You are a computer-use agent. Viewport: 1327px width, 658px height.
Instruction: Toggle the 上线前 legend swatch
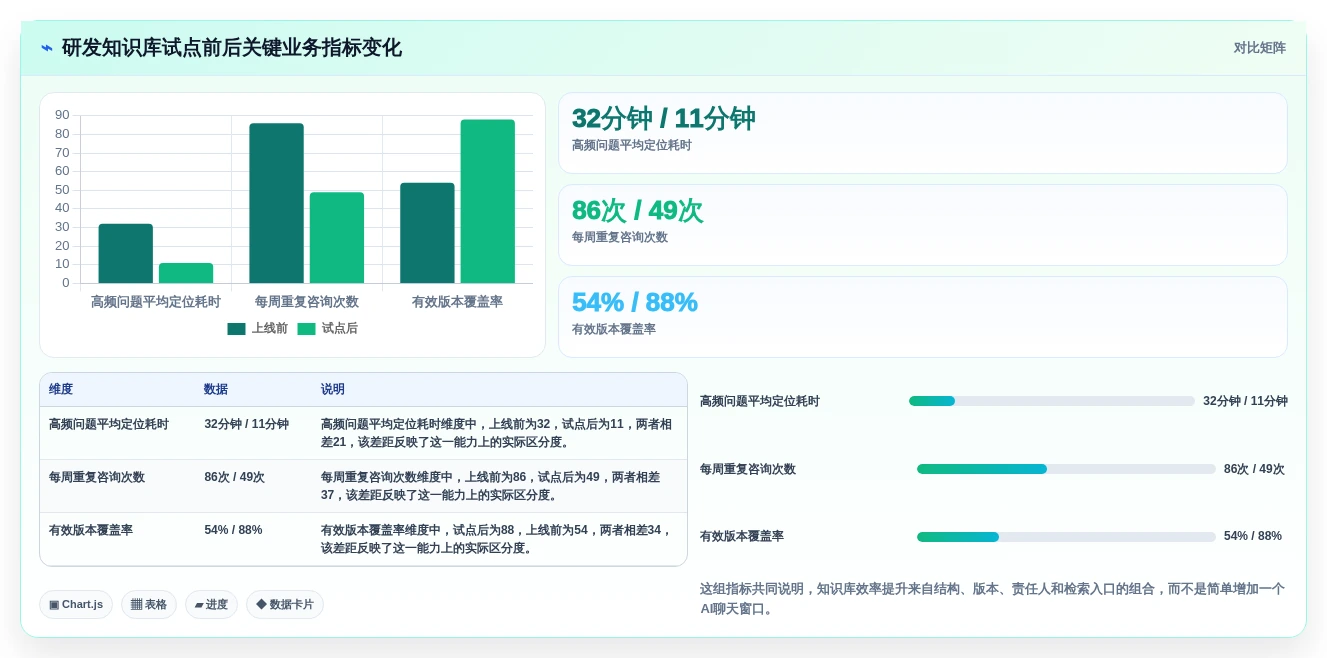(236, 329)
